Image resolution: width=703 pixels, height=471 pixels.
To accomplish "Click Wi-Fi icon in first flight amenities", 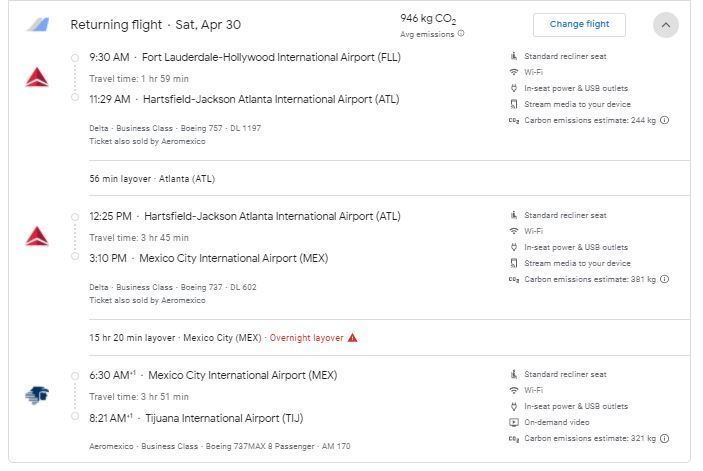I will (514, 72).
